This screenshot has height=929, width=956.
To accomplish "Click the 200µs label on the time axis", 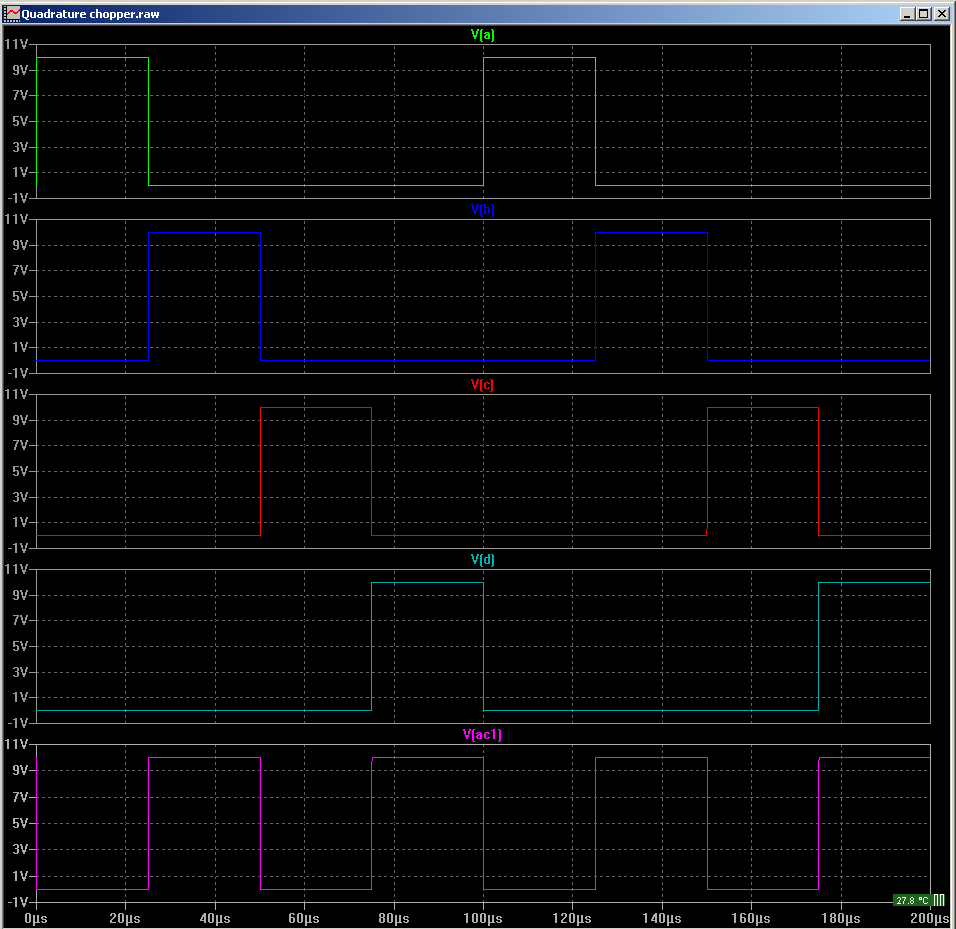I will tap(929, 918).
